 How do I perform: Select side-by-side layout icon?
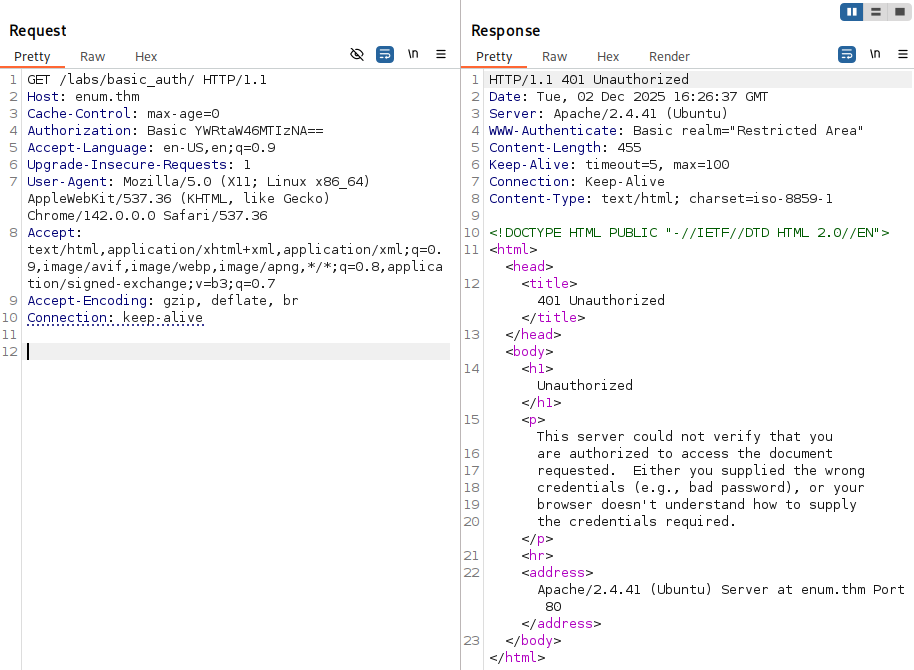852,12
